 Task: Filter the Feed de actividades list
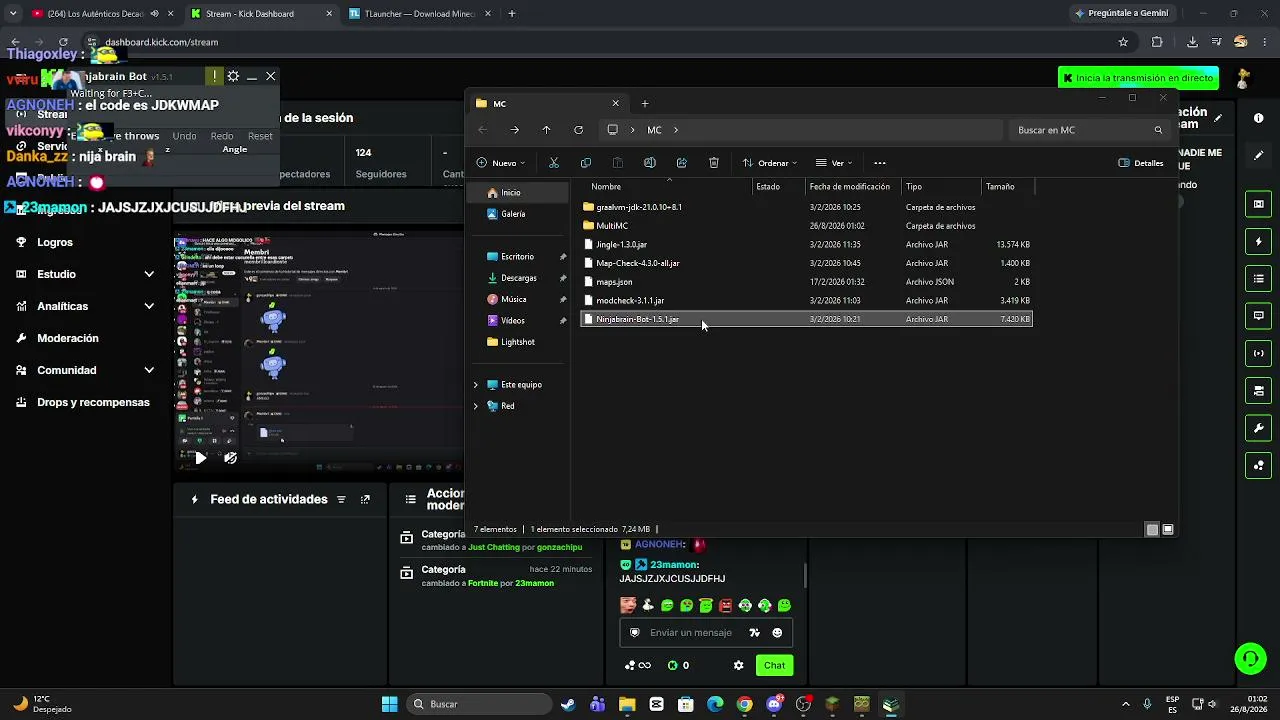click(x=341, y=499)
